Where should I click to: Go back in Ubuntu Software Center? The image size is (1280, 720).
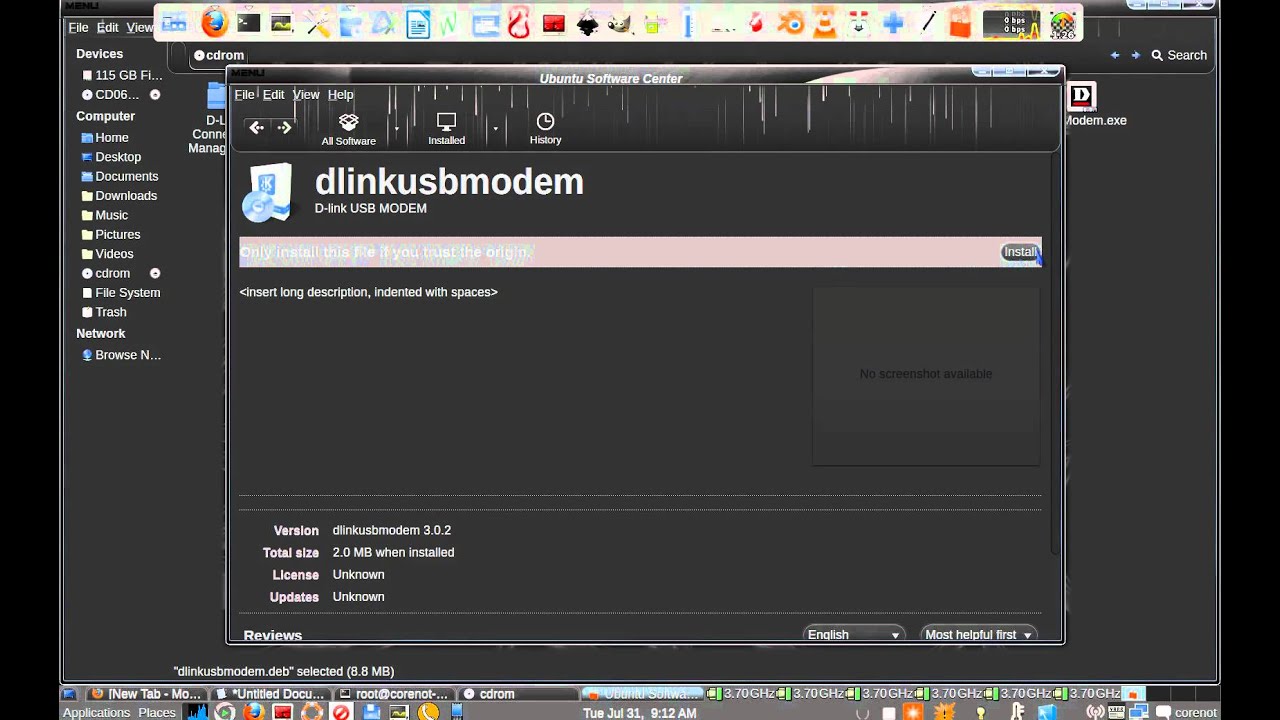(x=256, y=128)
